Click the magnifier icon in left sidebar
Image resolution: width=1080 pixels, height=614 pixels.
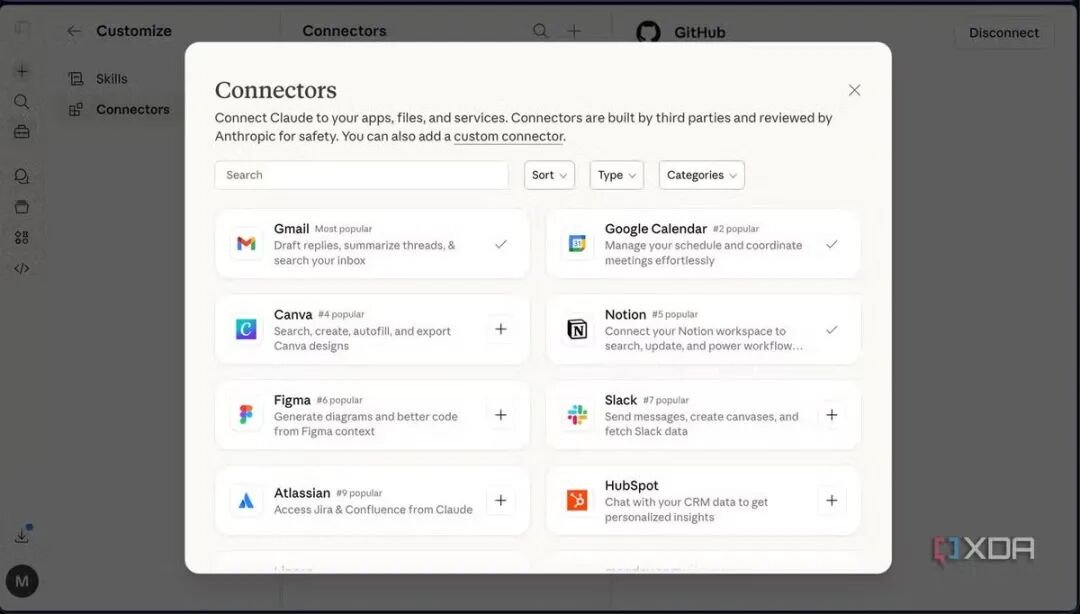(22, 102)
